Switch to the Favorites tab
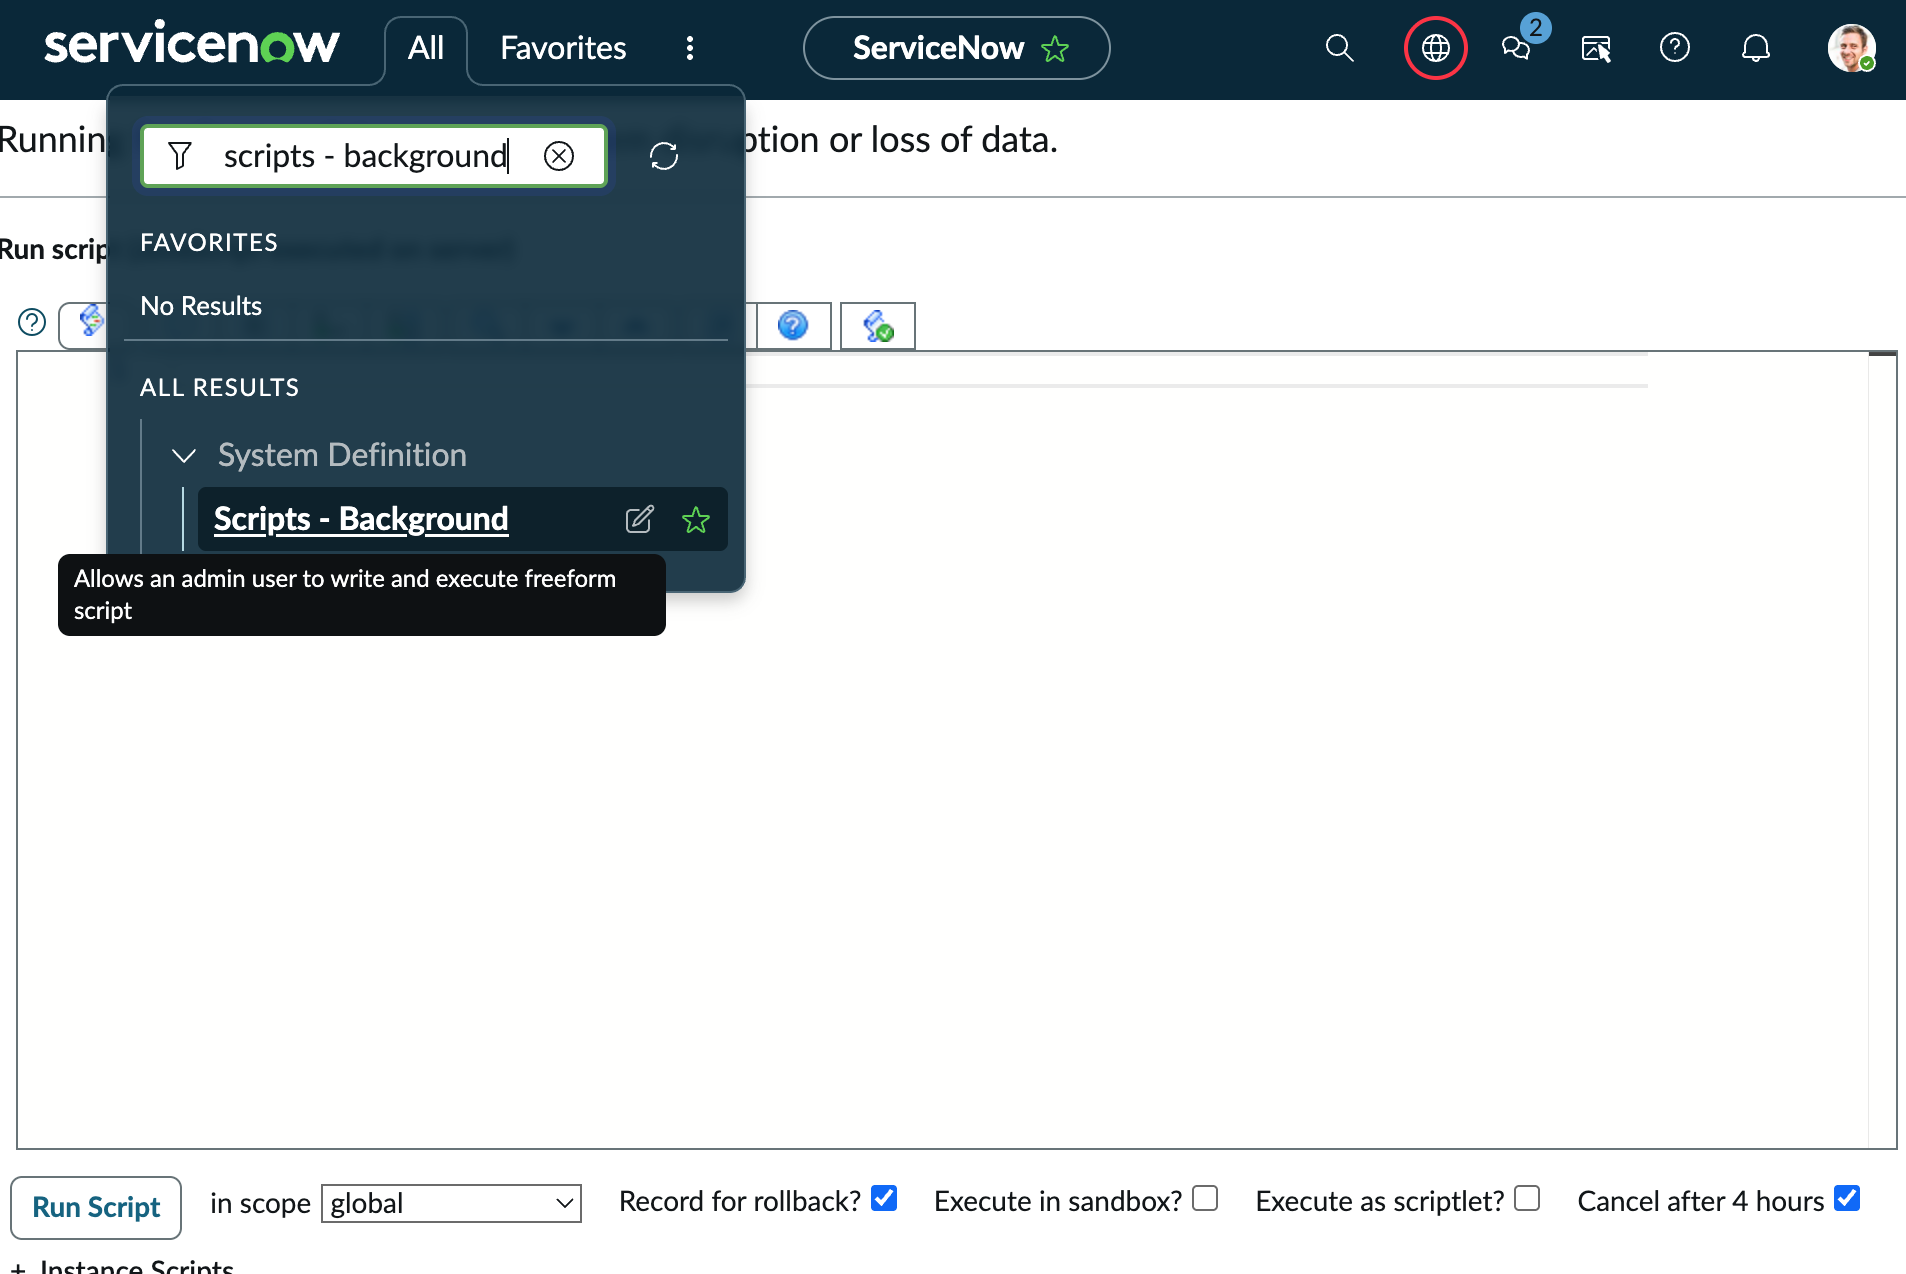 click(x=563, y=48)
